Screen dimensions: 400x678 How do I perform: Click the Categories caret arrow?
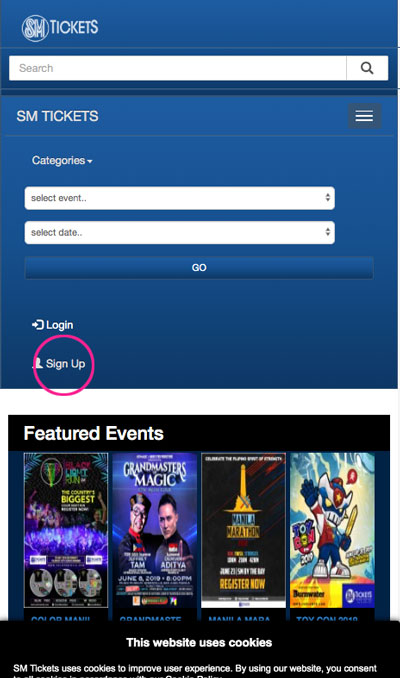point(90,161)
